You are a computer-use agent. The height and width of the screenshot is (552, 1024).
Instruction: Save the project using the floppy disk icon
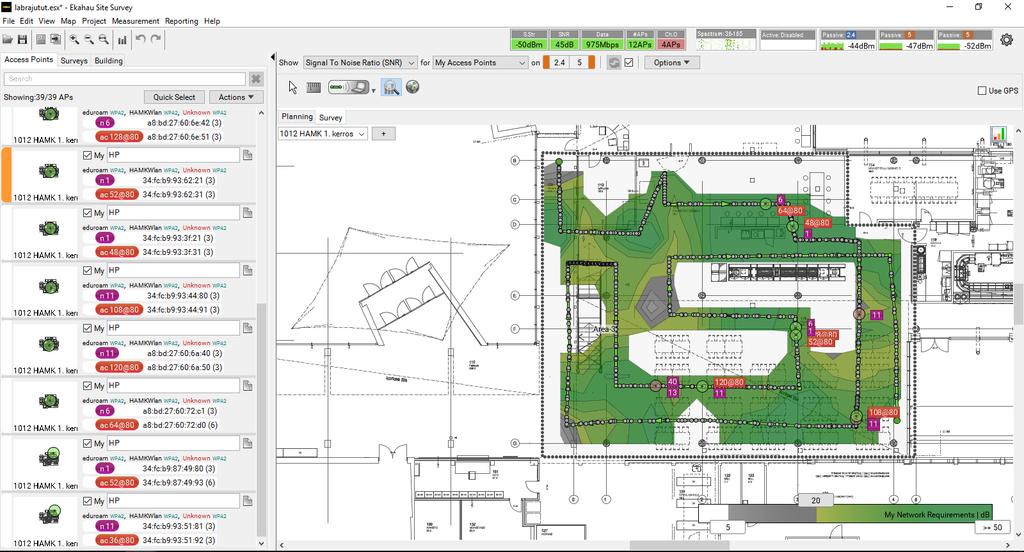pyautogui.click(x=22, y=40)
